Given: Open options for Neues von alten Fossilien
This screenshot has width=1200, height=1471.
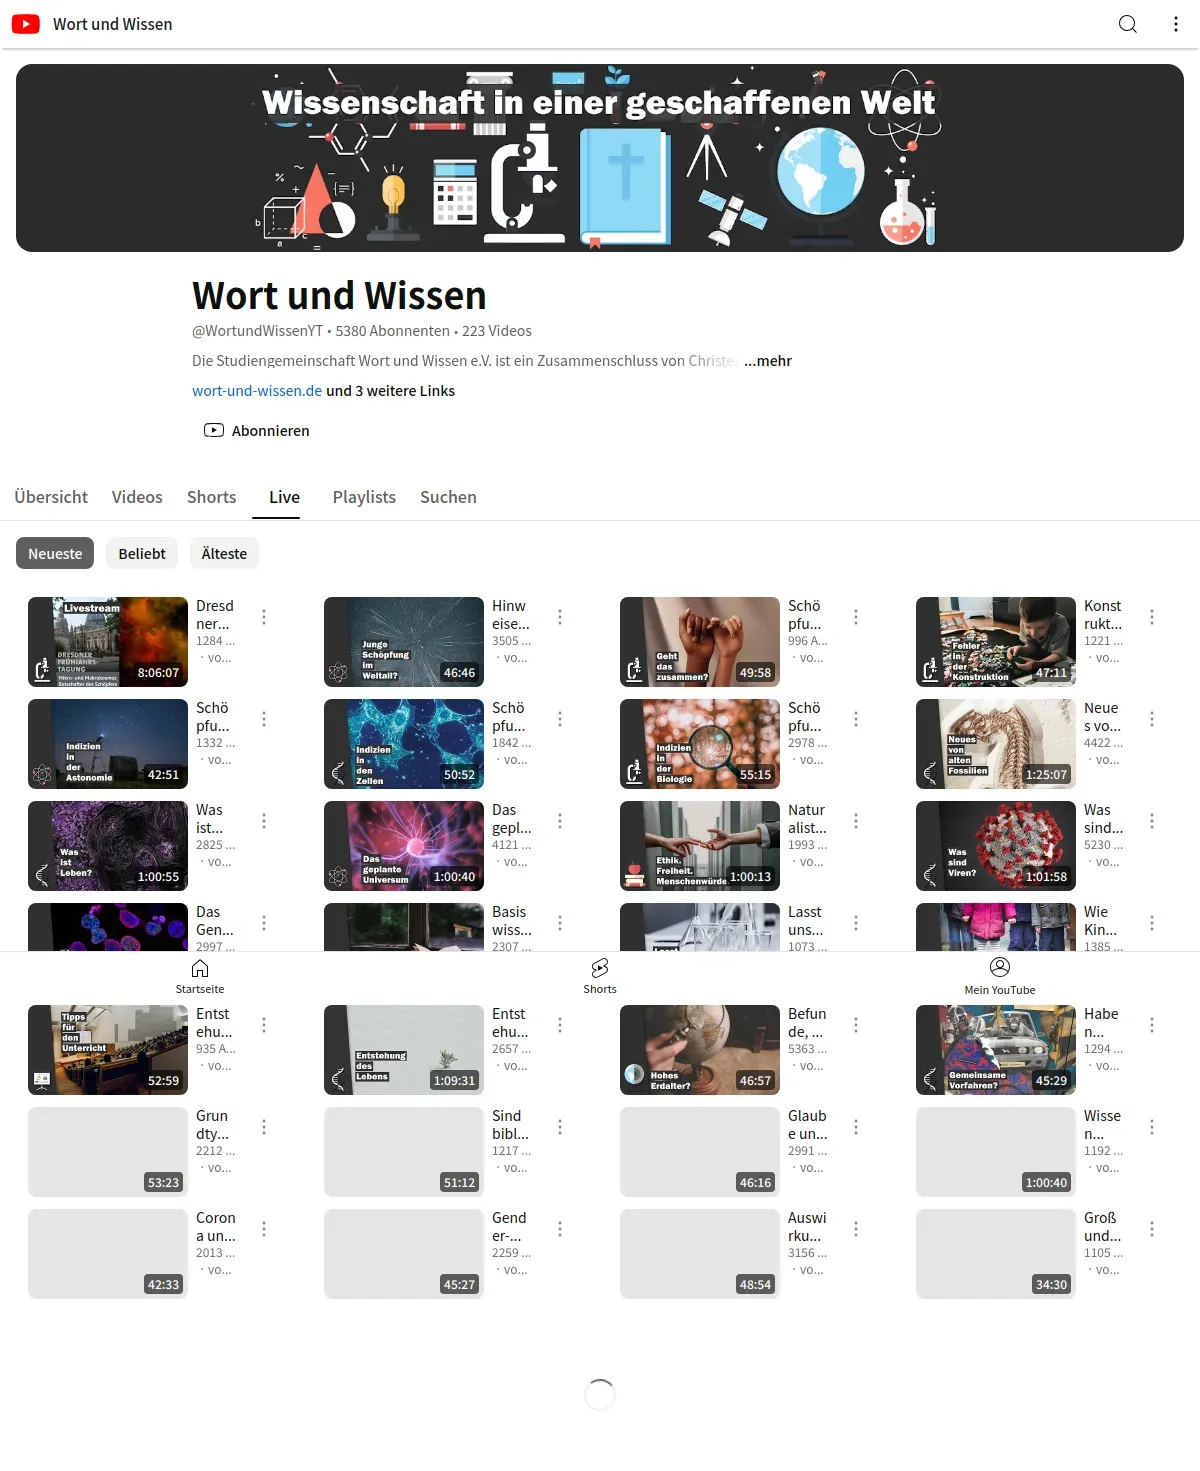Looking at the screenshot, I should coord(1152,719).
